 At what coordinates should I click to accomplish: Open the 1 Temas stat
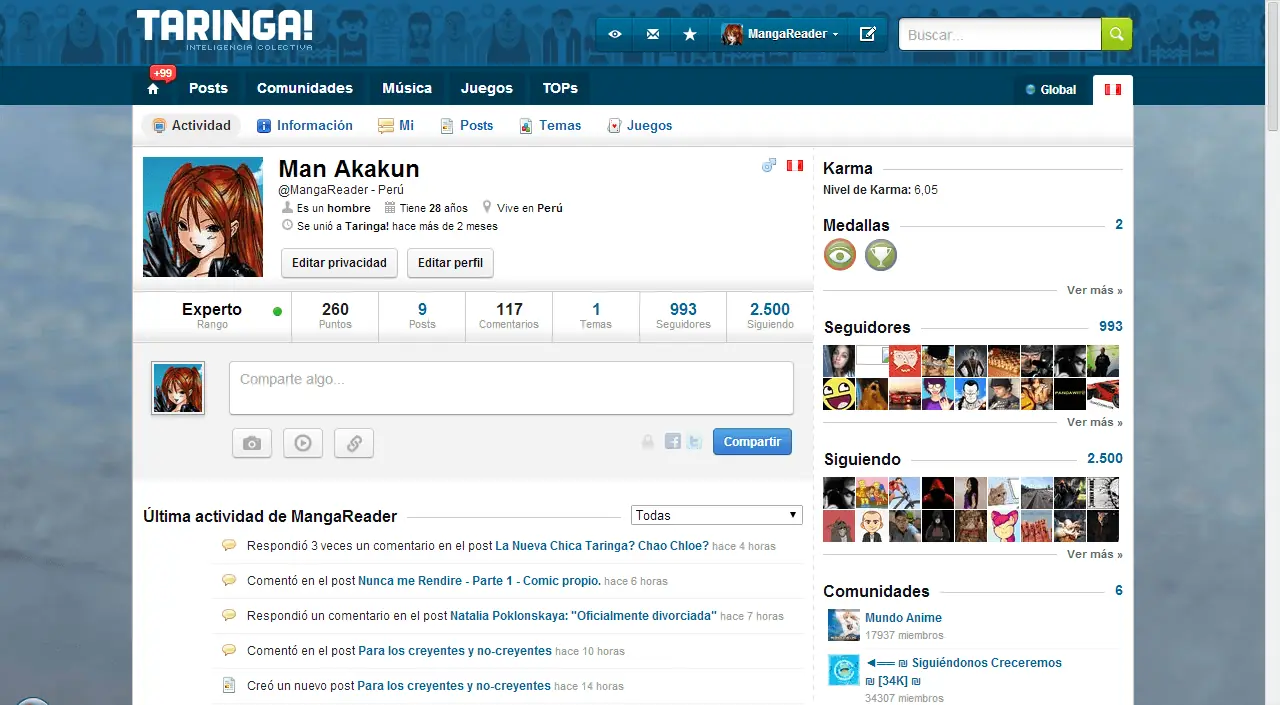[596, 316]
